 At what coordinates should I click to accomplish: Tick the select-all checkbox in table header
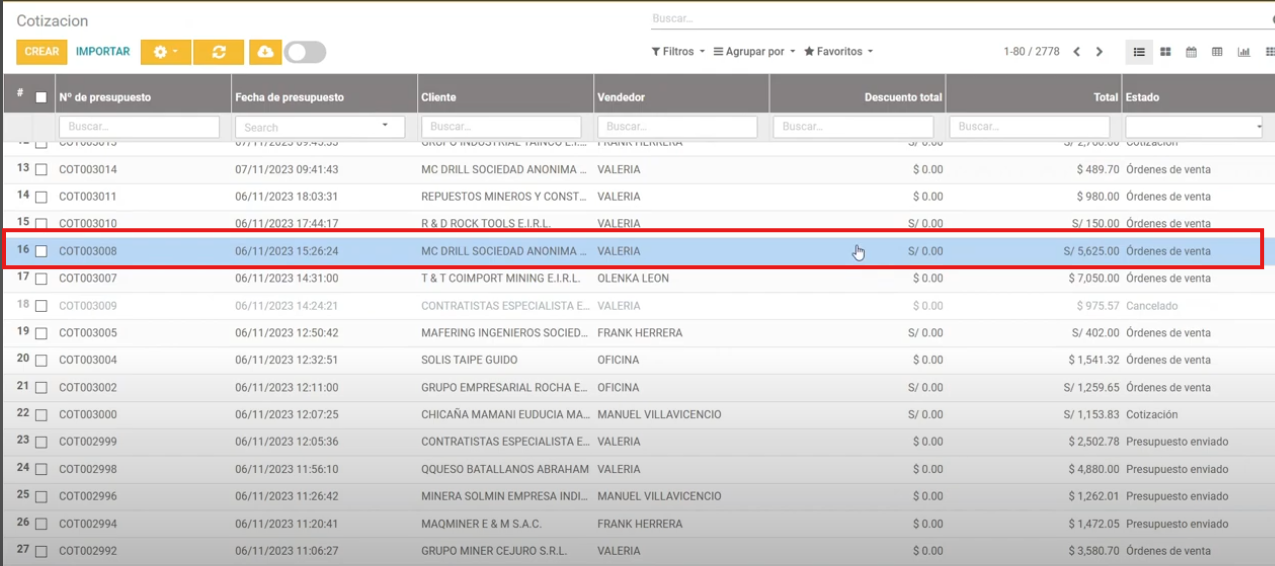(x=41, y=98)
